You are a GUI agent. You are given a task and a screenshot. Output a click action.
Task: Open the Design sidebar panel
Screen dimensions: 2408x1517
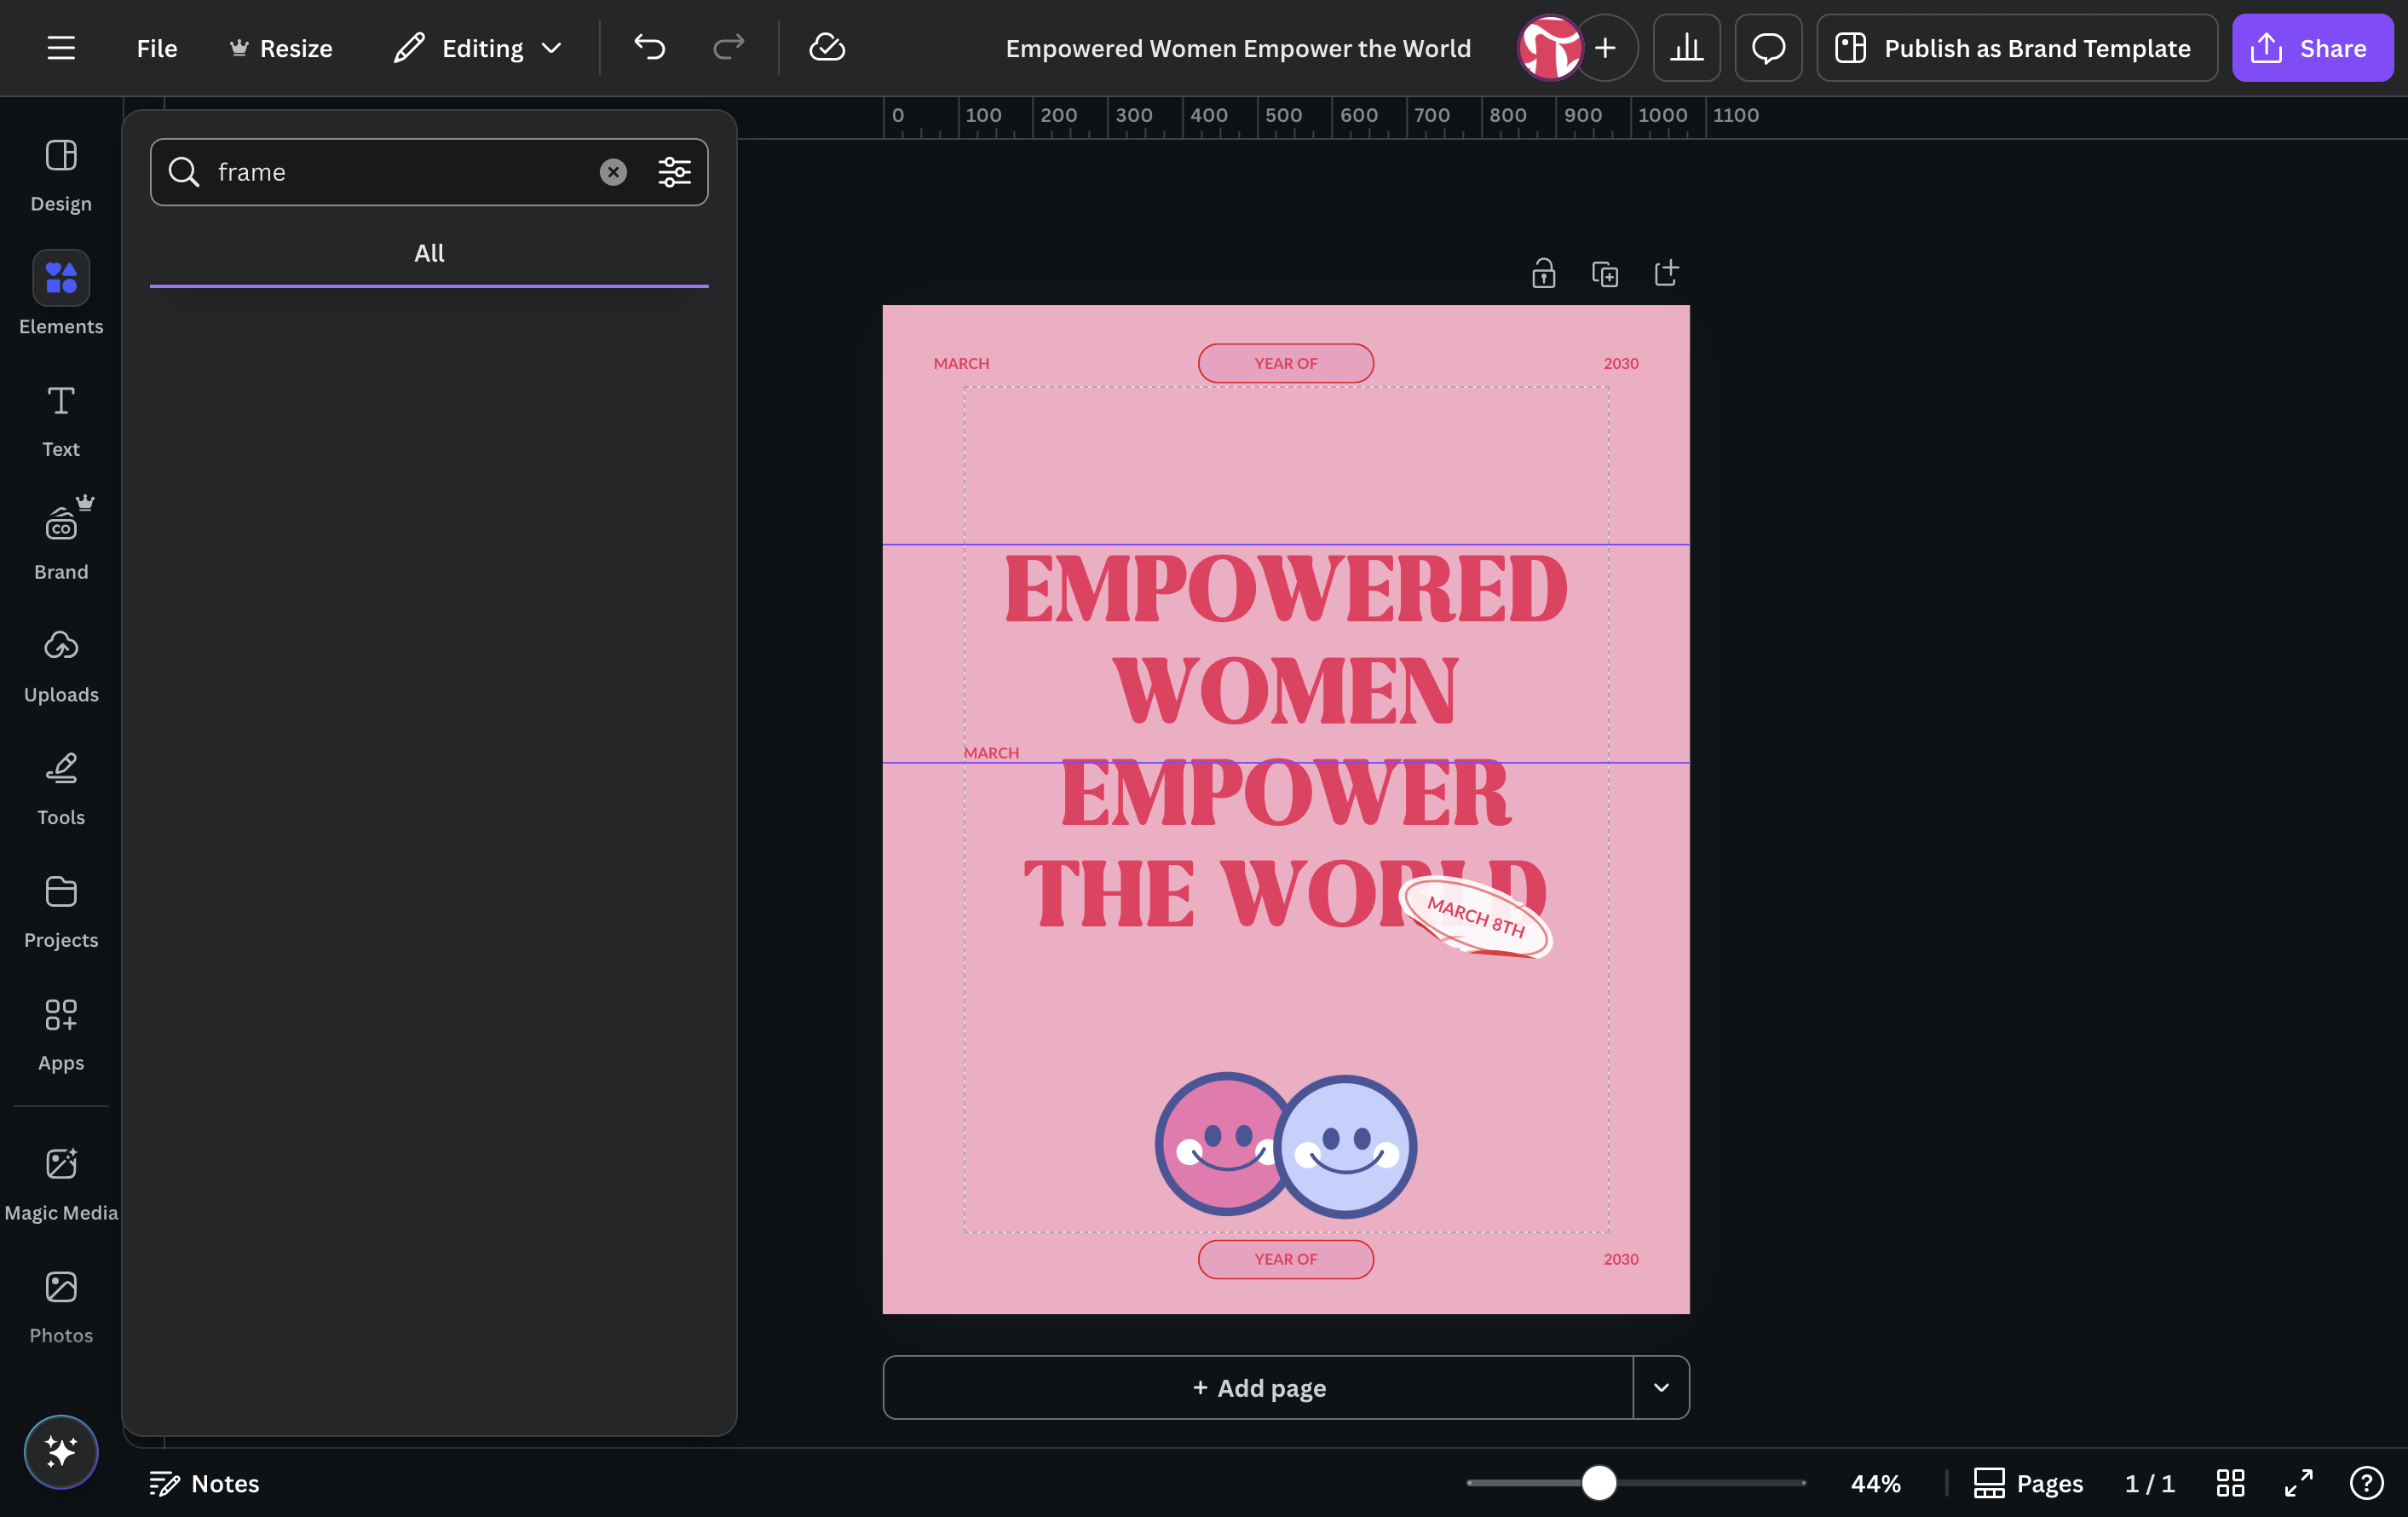(x=61, y=174)
